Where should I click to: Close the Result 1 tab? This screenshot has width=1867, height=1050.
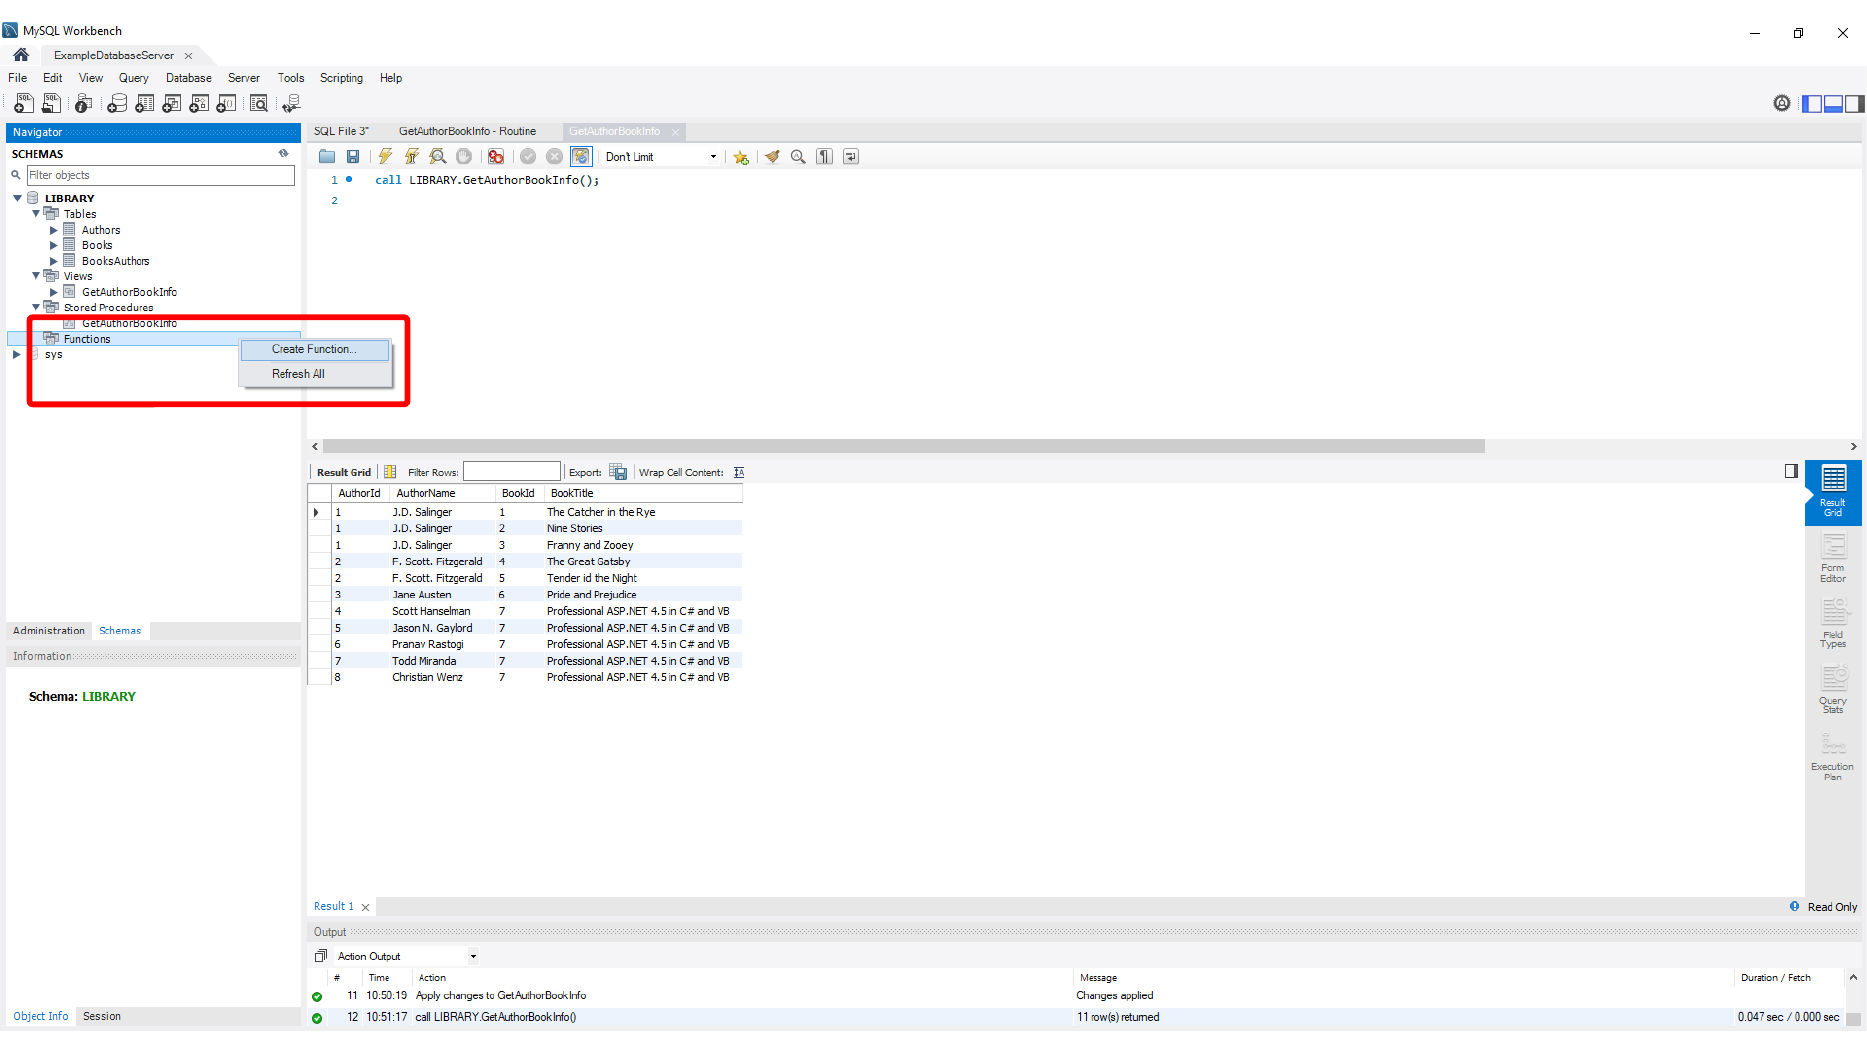point(366,907)
